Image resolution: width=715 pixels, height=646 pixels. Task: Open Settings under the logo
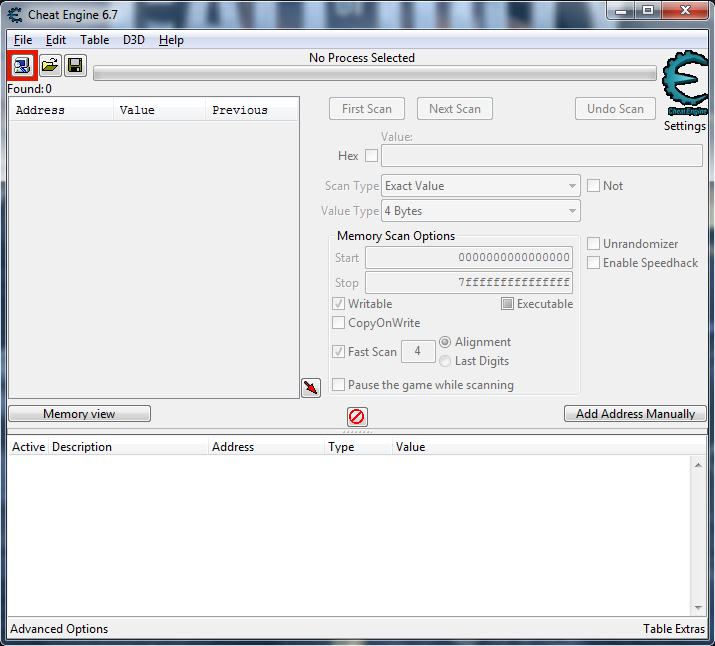[x=684, y=126]
